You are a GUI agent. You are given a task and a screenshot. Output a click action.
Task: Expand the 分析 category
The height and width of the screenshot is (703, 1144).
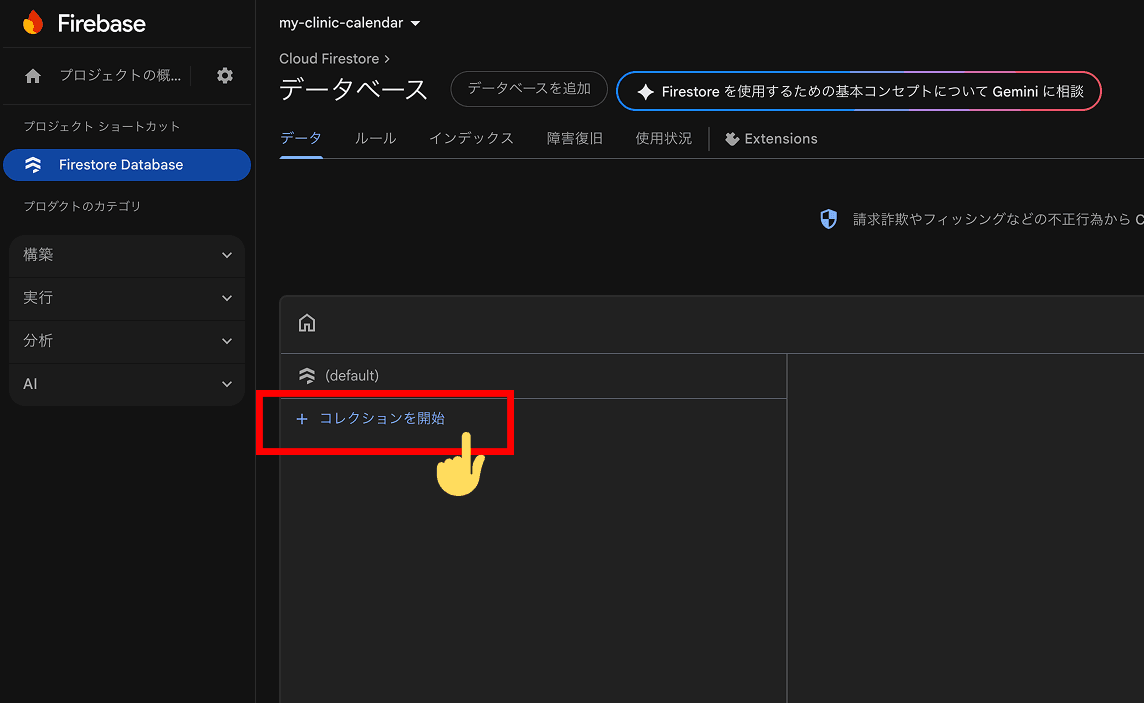(127, 341)
